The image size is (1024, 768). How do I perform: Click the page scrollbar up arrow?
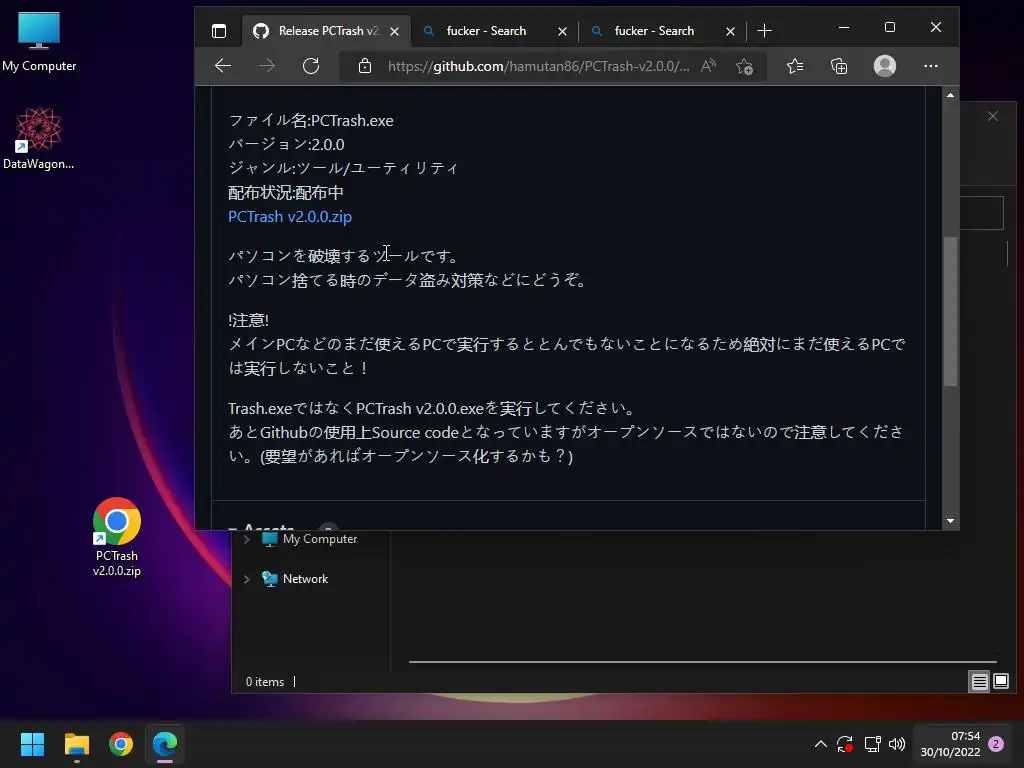(950, 95)
